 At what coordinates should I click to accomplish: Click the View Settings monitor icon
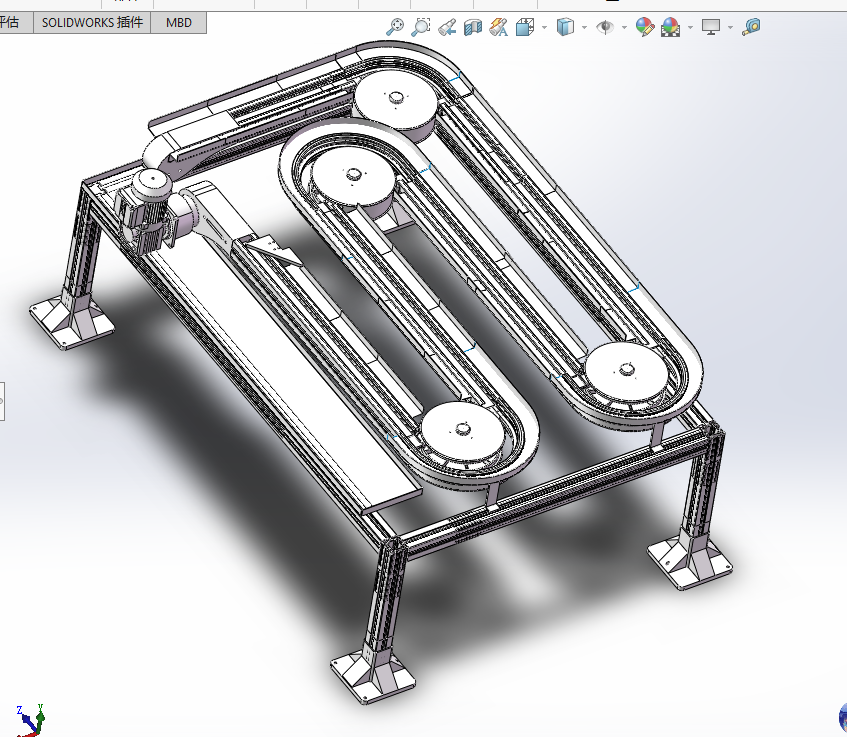pyautogui.click(x=711, y=27)
